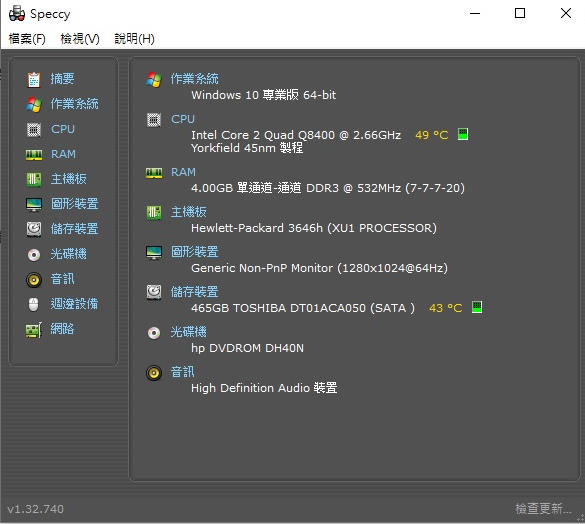
Task: Open the 音訊 speaker icon in sidebar
Action: coord(34,280)
